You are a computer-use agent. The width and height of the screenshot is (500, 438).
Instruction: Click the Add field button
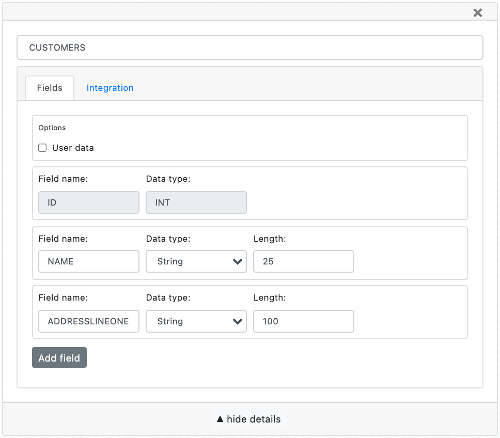(x=59, y=358)
